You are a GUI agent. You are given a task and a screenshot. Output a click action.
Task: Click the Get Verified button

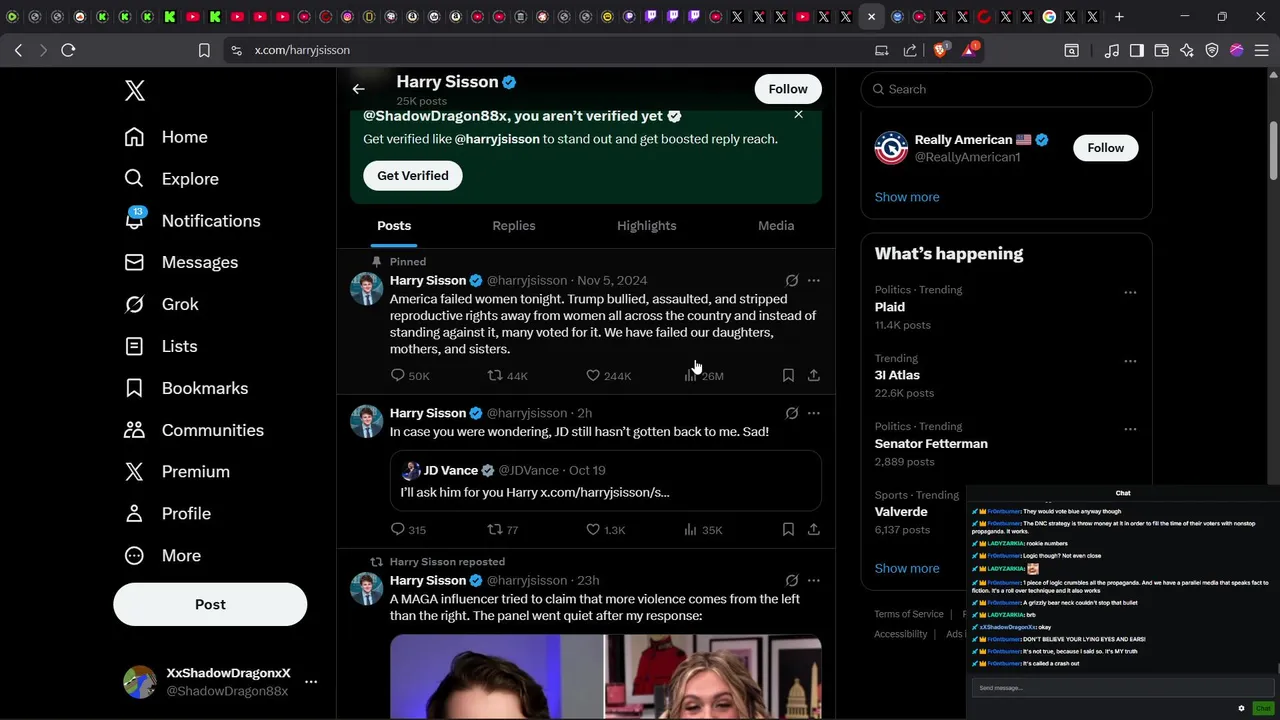pyautogui.click(x=413, y=175)
